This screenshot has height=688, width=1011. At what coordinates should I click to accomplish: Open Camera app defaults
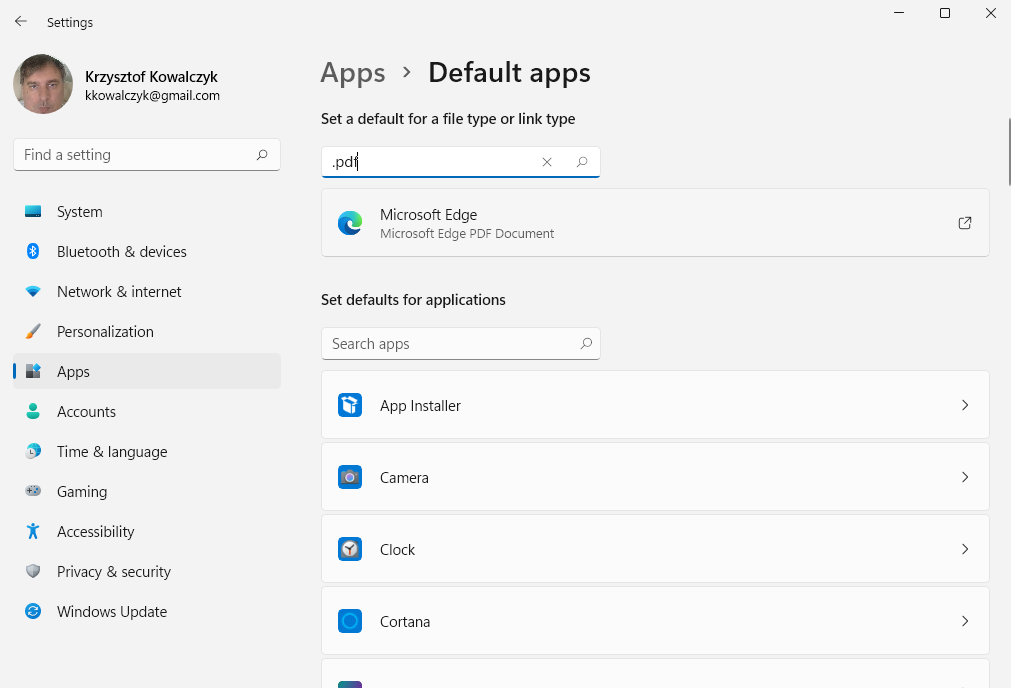click(x=655, y=477)
